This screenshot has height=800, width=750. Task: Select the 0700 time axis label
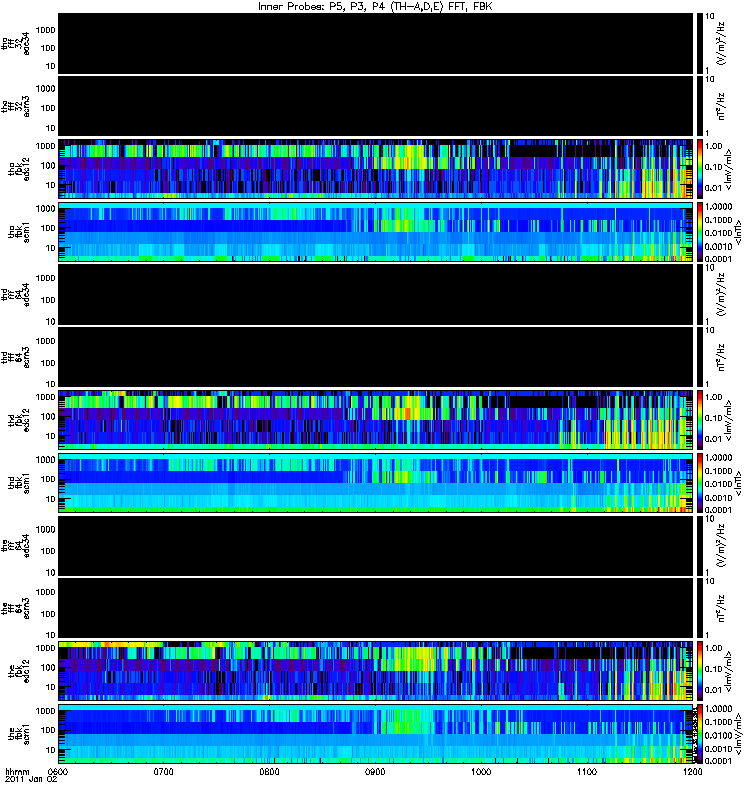click(163, 771)
